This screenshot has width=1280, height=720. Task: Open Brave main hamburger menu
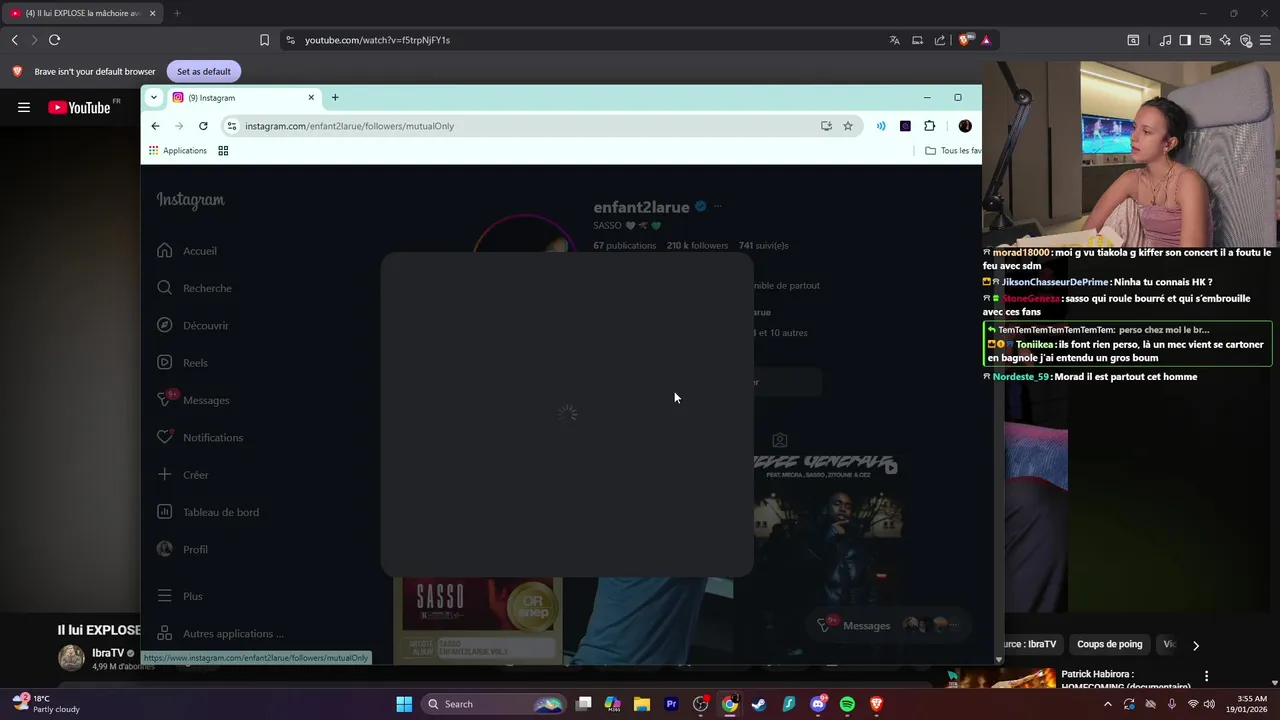[x=1266, y=40]
